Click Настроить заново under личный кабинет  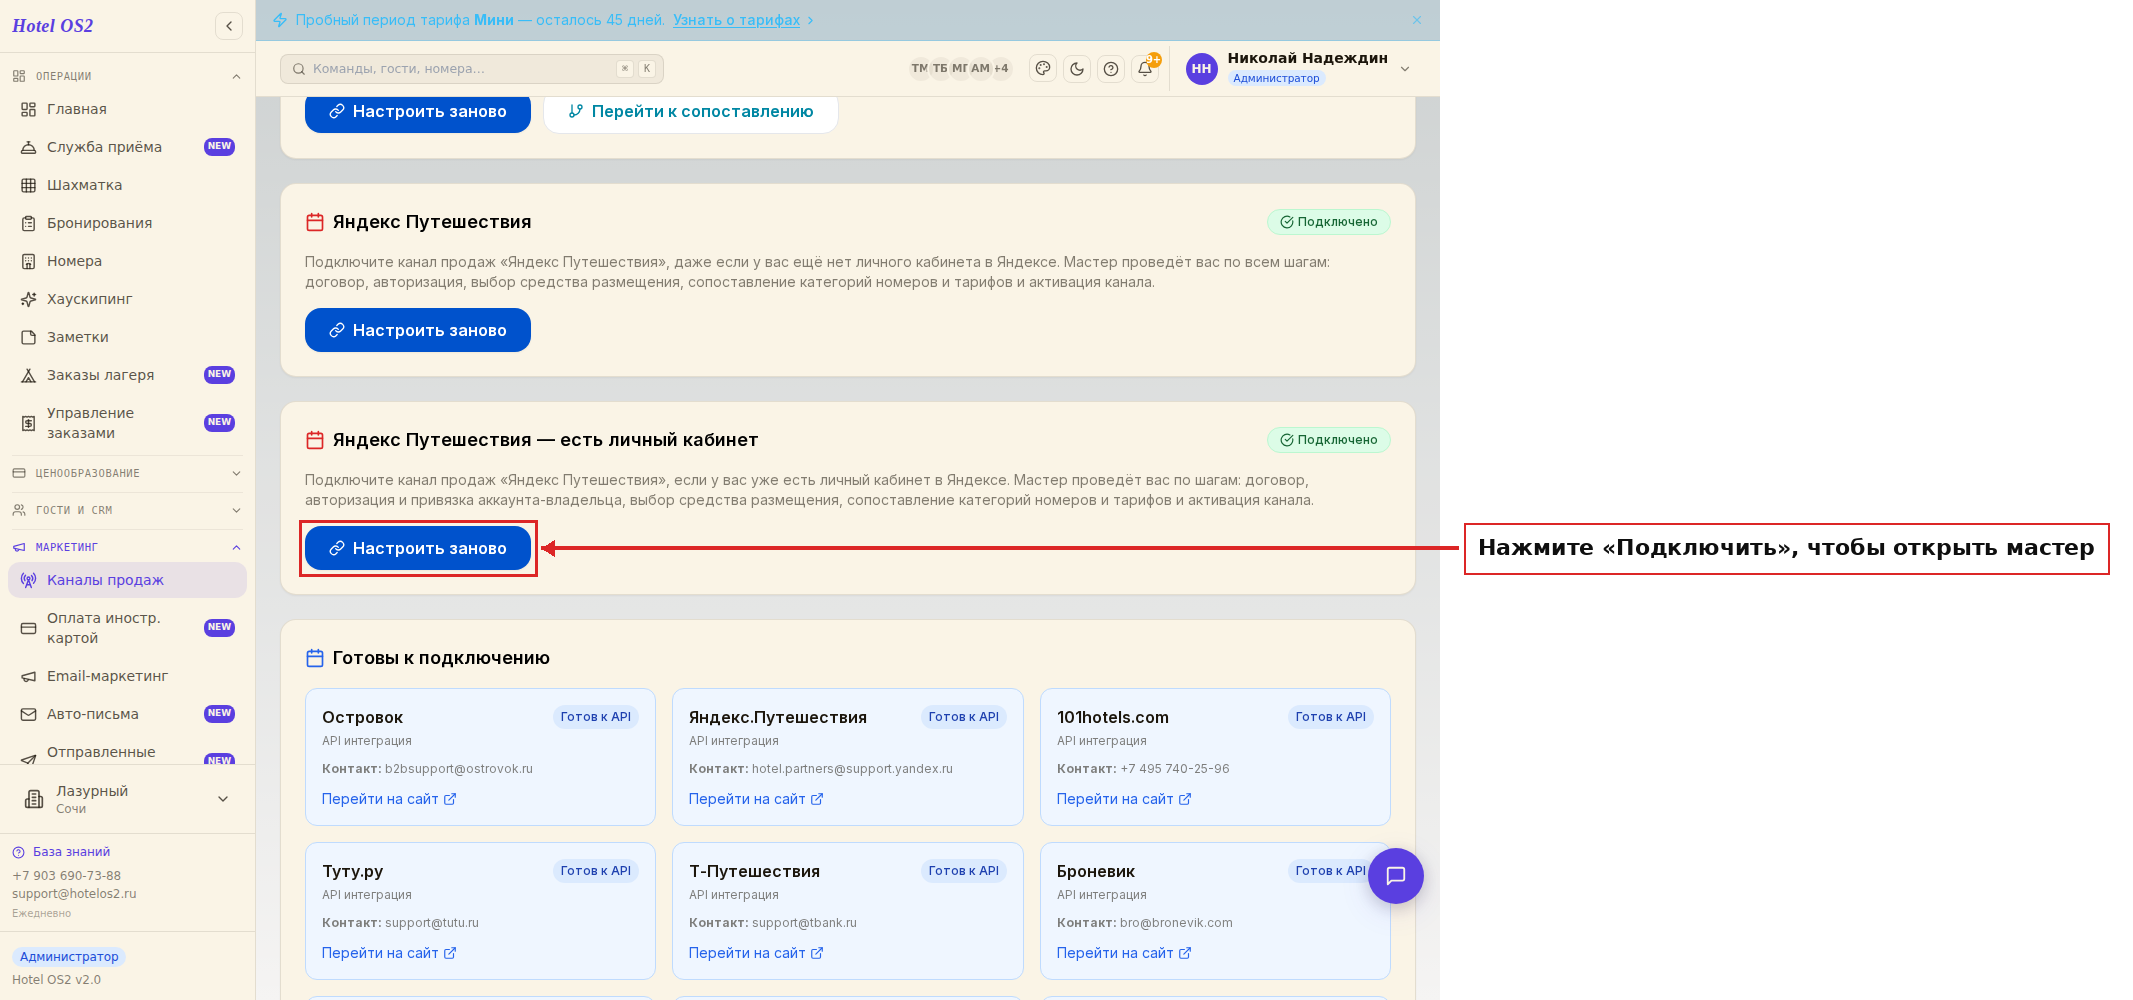tap(418, 548)
